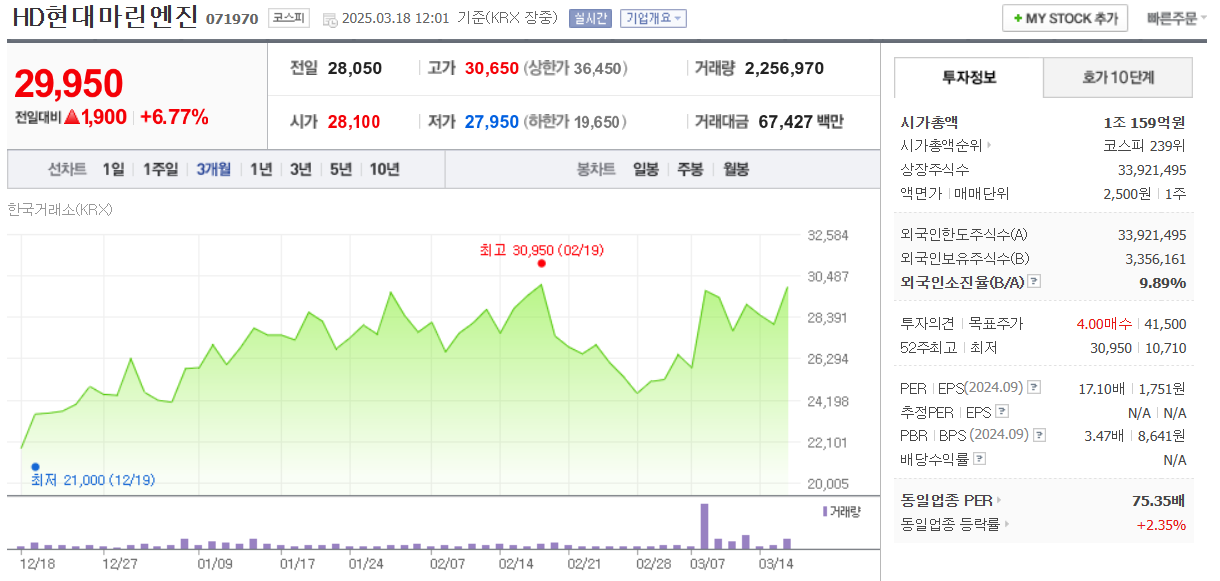The width and height of the screenshot is (1220, 581).
Task: Click the 목표주가 value 41,500
Action: pos(1166,324)
